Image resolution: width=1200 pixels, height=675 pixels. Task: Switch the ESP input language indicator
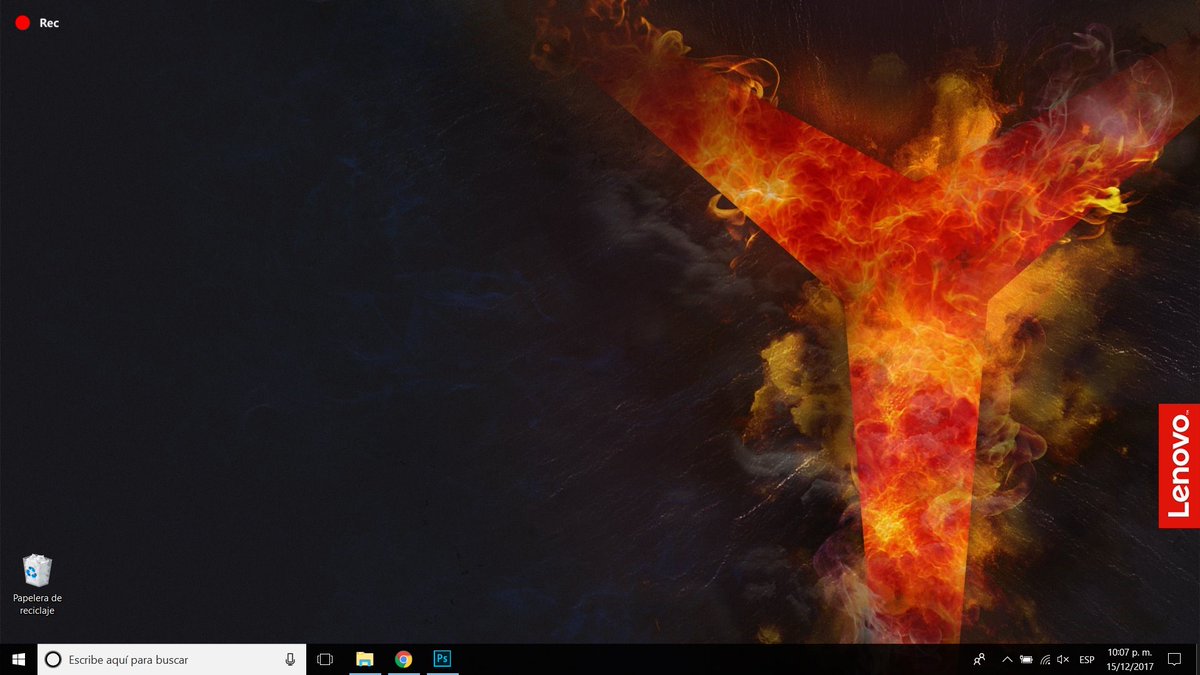pyautogui.click(x=1087, y=659)
